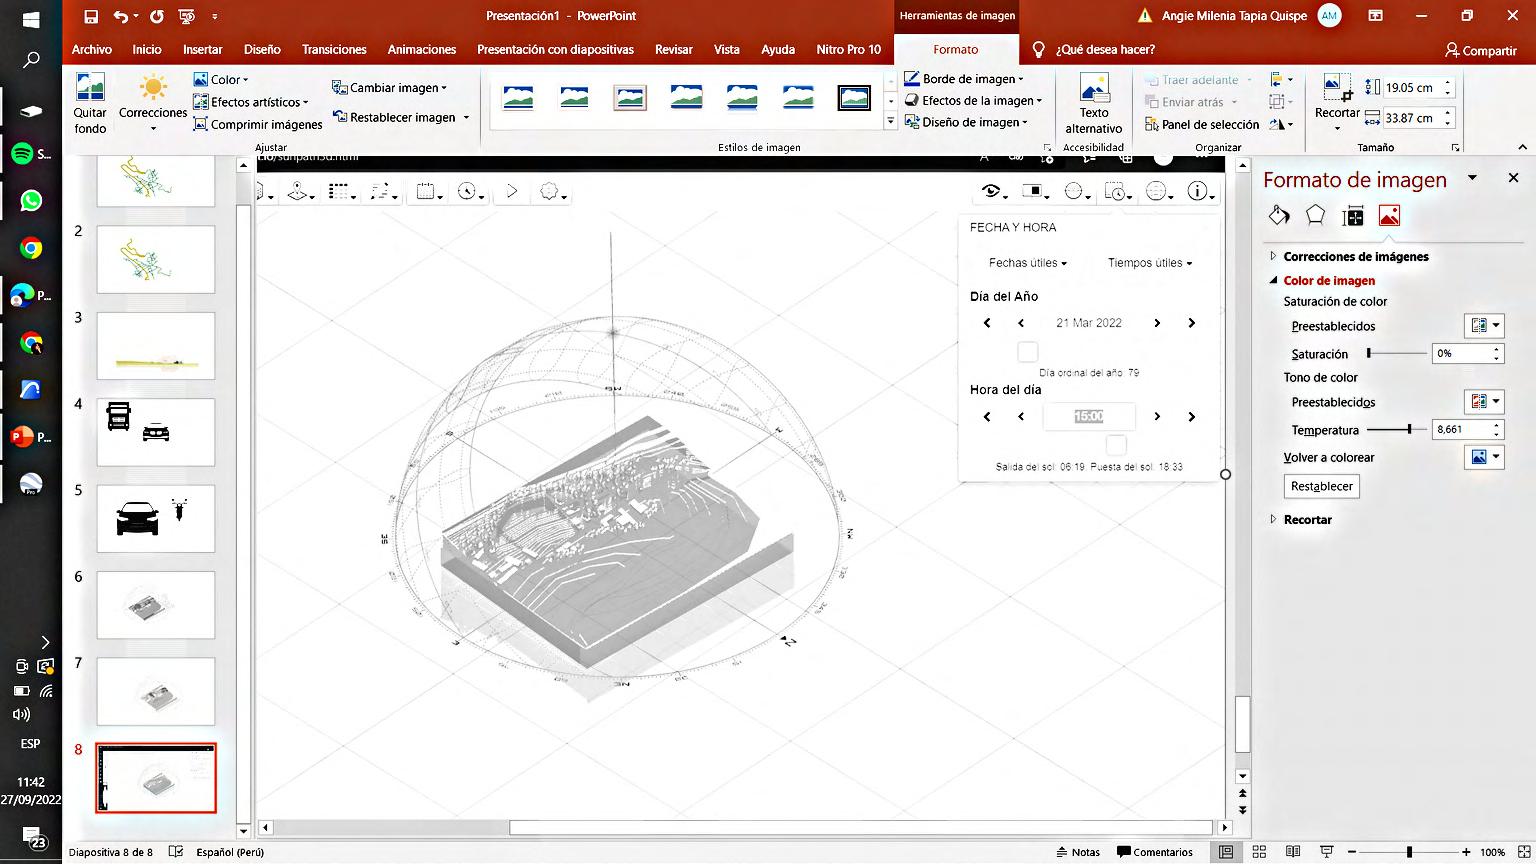Undo the last action in the title bar

pyautogui.click(x=121, y=16)
